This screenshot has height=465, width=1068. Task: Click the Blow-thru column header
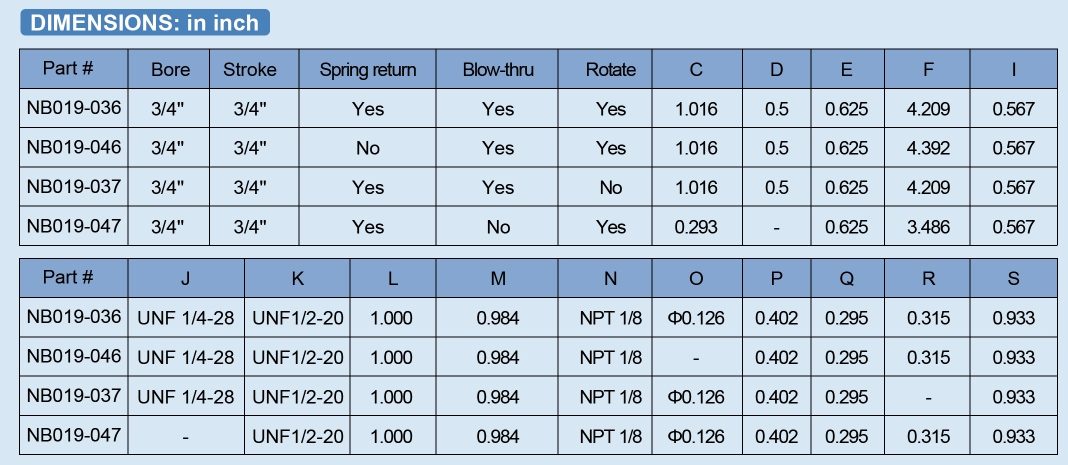tap(498, 69)
